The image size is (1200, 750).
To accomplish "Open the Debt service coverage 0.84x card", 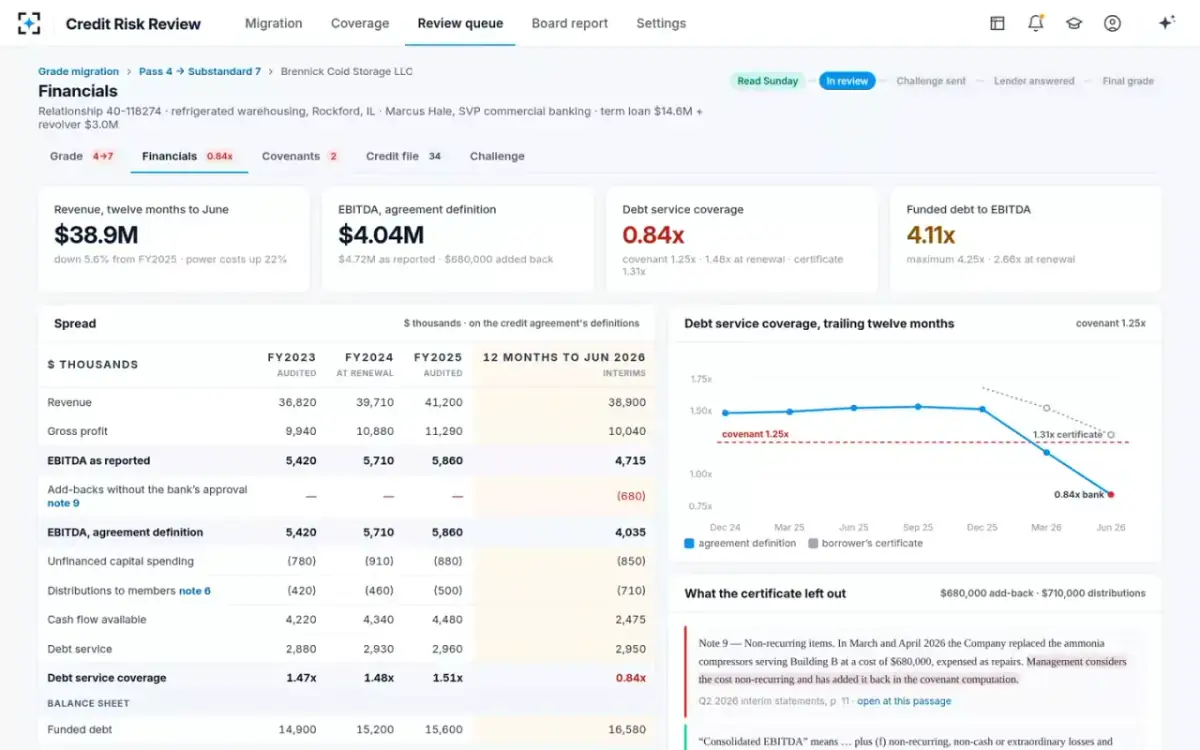I will [742, 239].
